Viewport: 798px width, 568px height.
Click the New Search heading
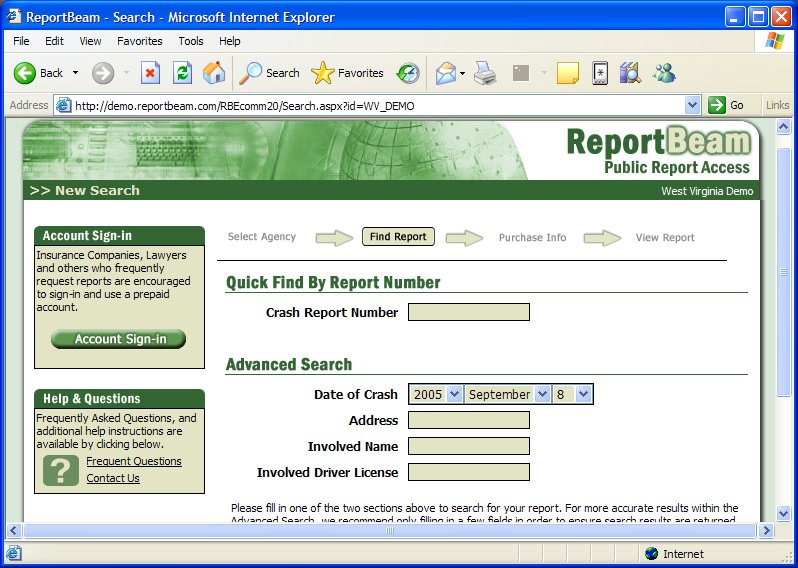click(84, 190)
